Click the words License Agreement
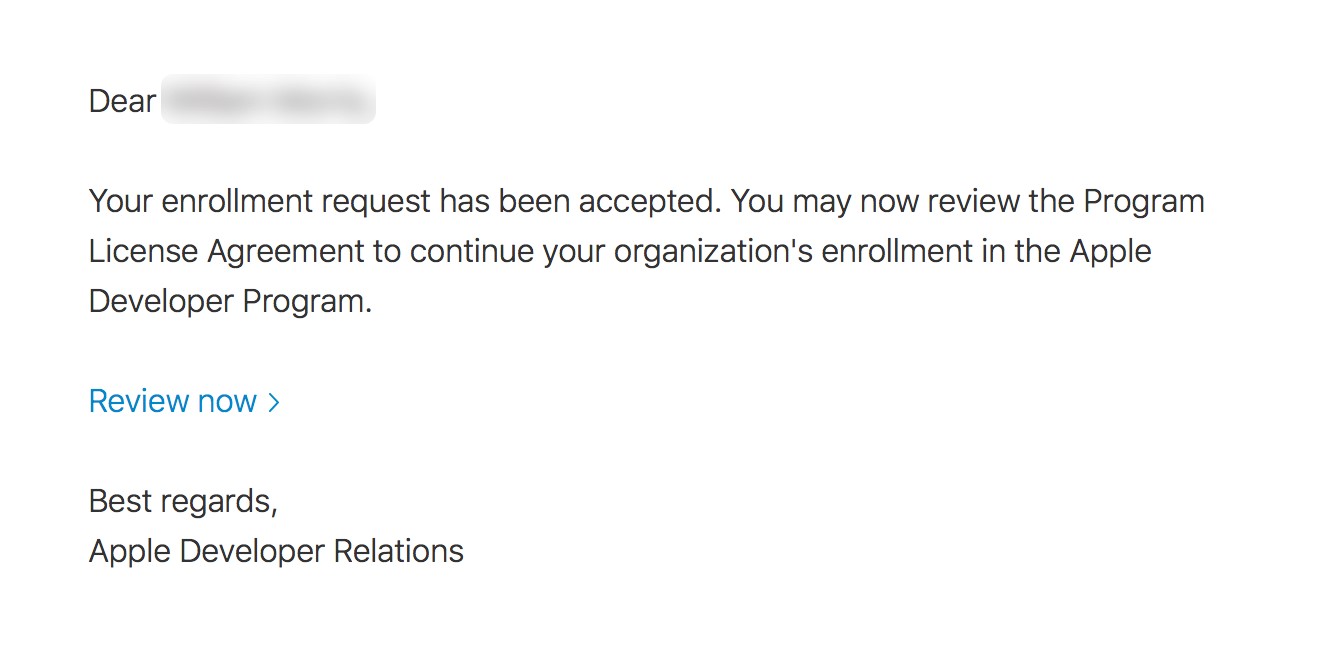The image size is (1322, 645). [x=227, y=251]
